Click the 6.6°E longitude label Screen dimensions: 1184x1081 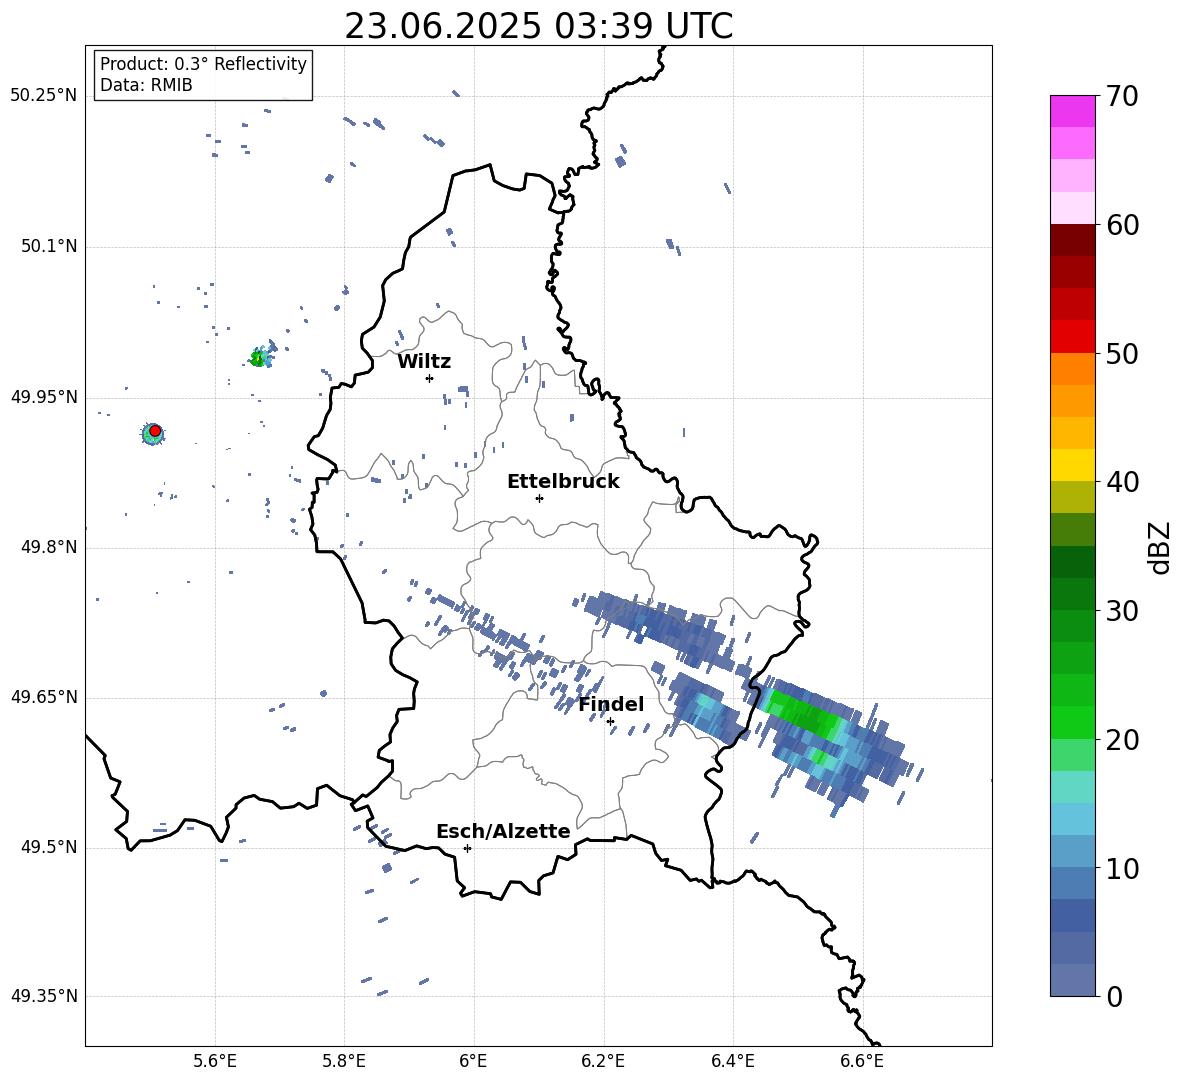coord(862,1061)
